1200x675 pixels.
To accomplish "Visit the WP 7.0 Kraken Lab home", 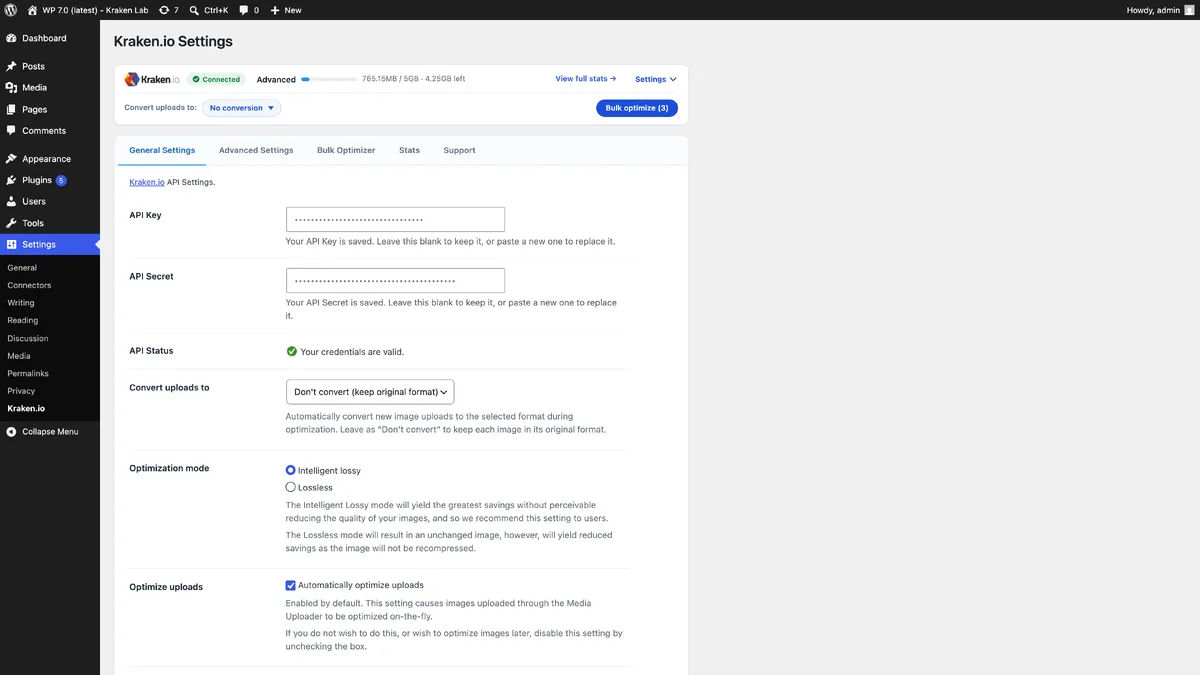I will [x=86, y=10].
